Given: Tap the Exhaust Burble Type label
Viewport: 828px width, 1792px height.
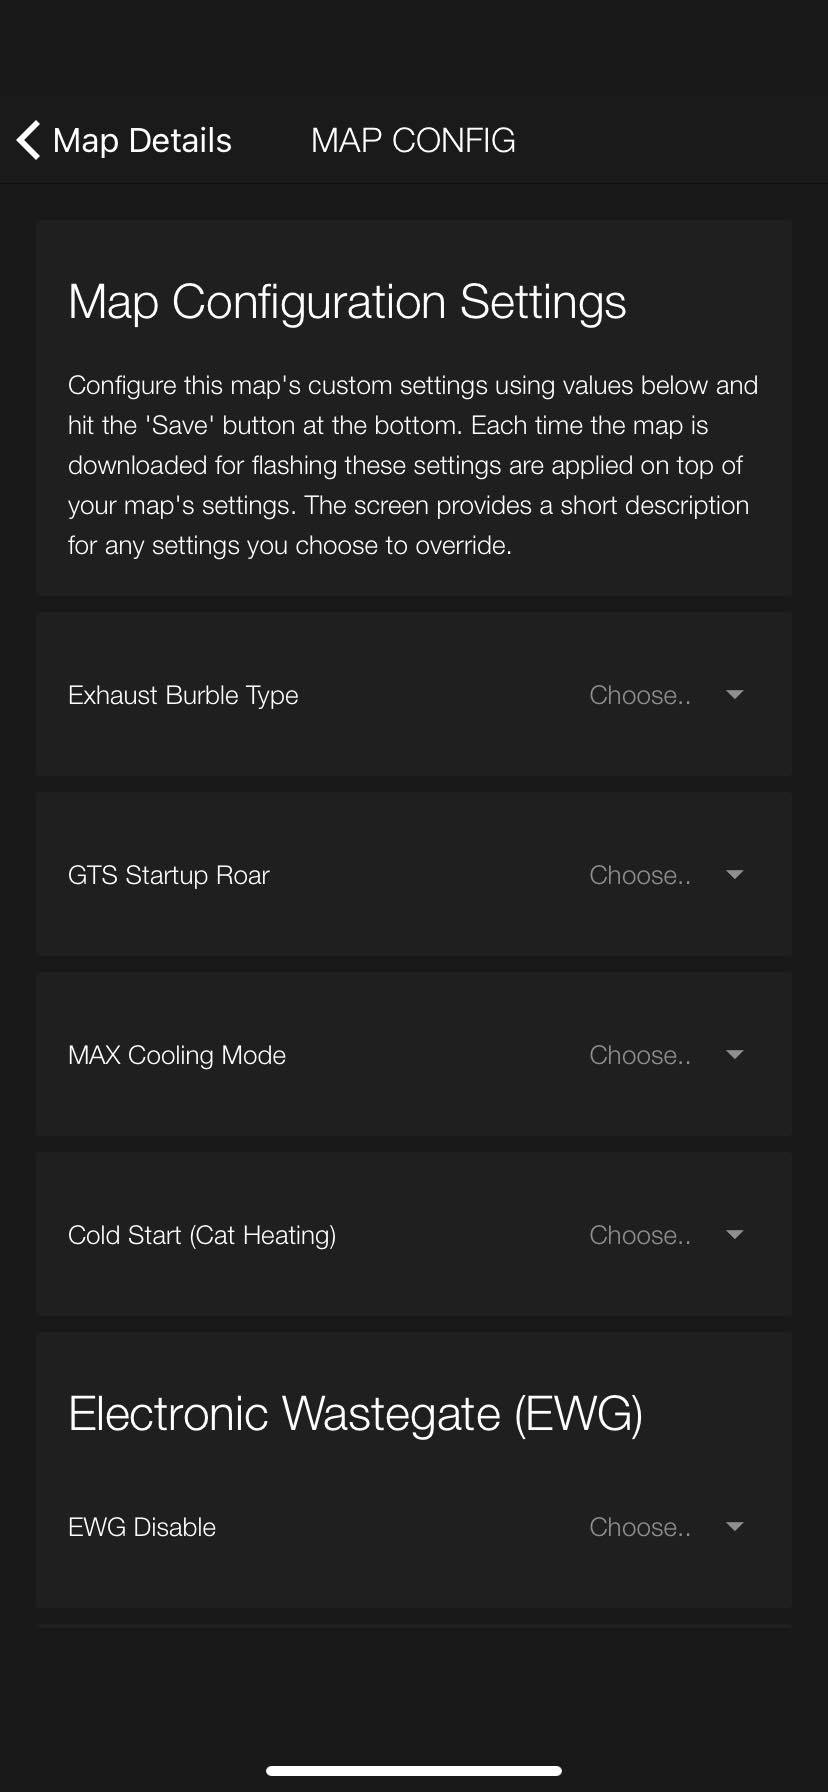Looking at the screenshot, I should tap(183, 696).
